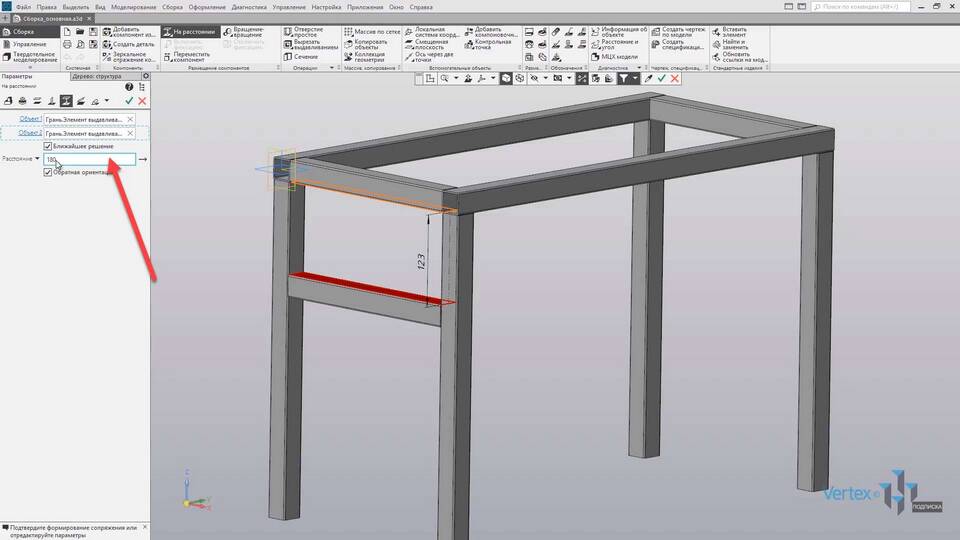
Task: Click the distance value input field
Action: tap(90, 159)
